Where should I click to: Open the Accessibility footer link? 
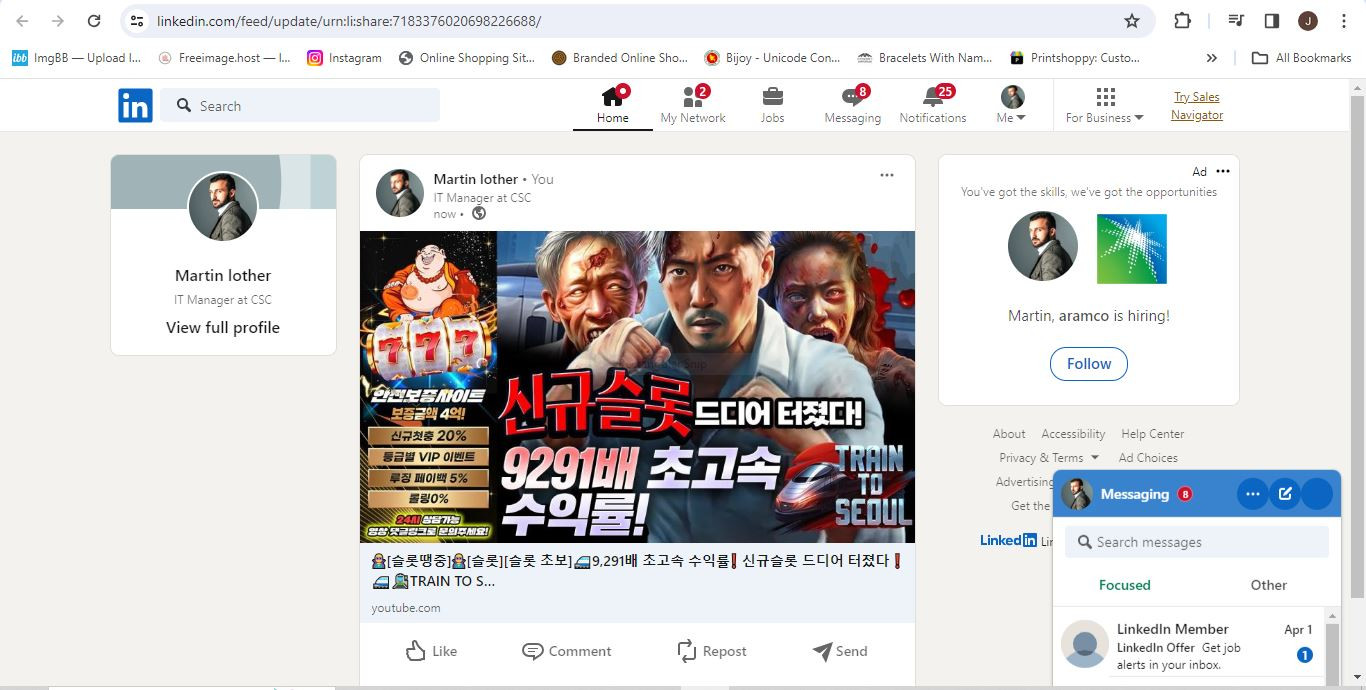pos(1073,434)
